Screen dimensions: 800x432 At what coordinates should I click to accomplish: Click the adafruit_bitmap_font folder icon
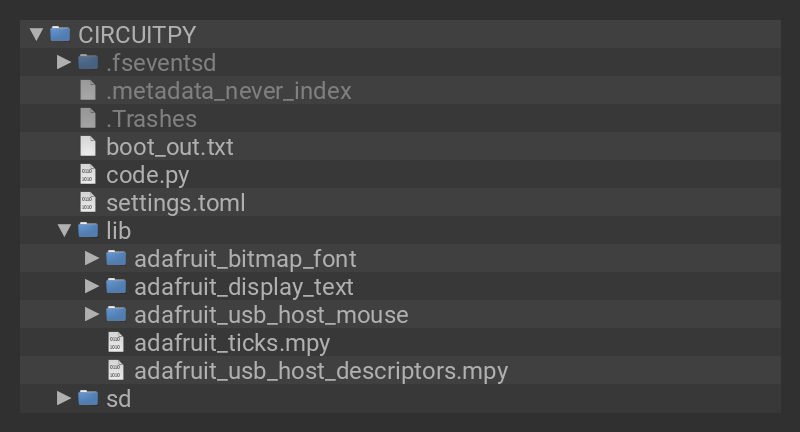tap(116, 259)
